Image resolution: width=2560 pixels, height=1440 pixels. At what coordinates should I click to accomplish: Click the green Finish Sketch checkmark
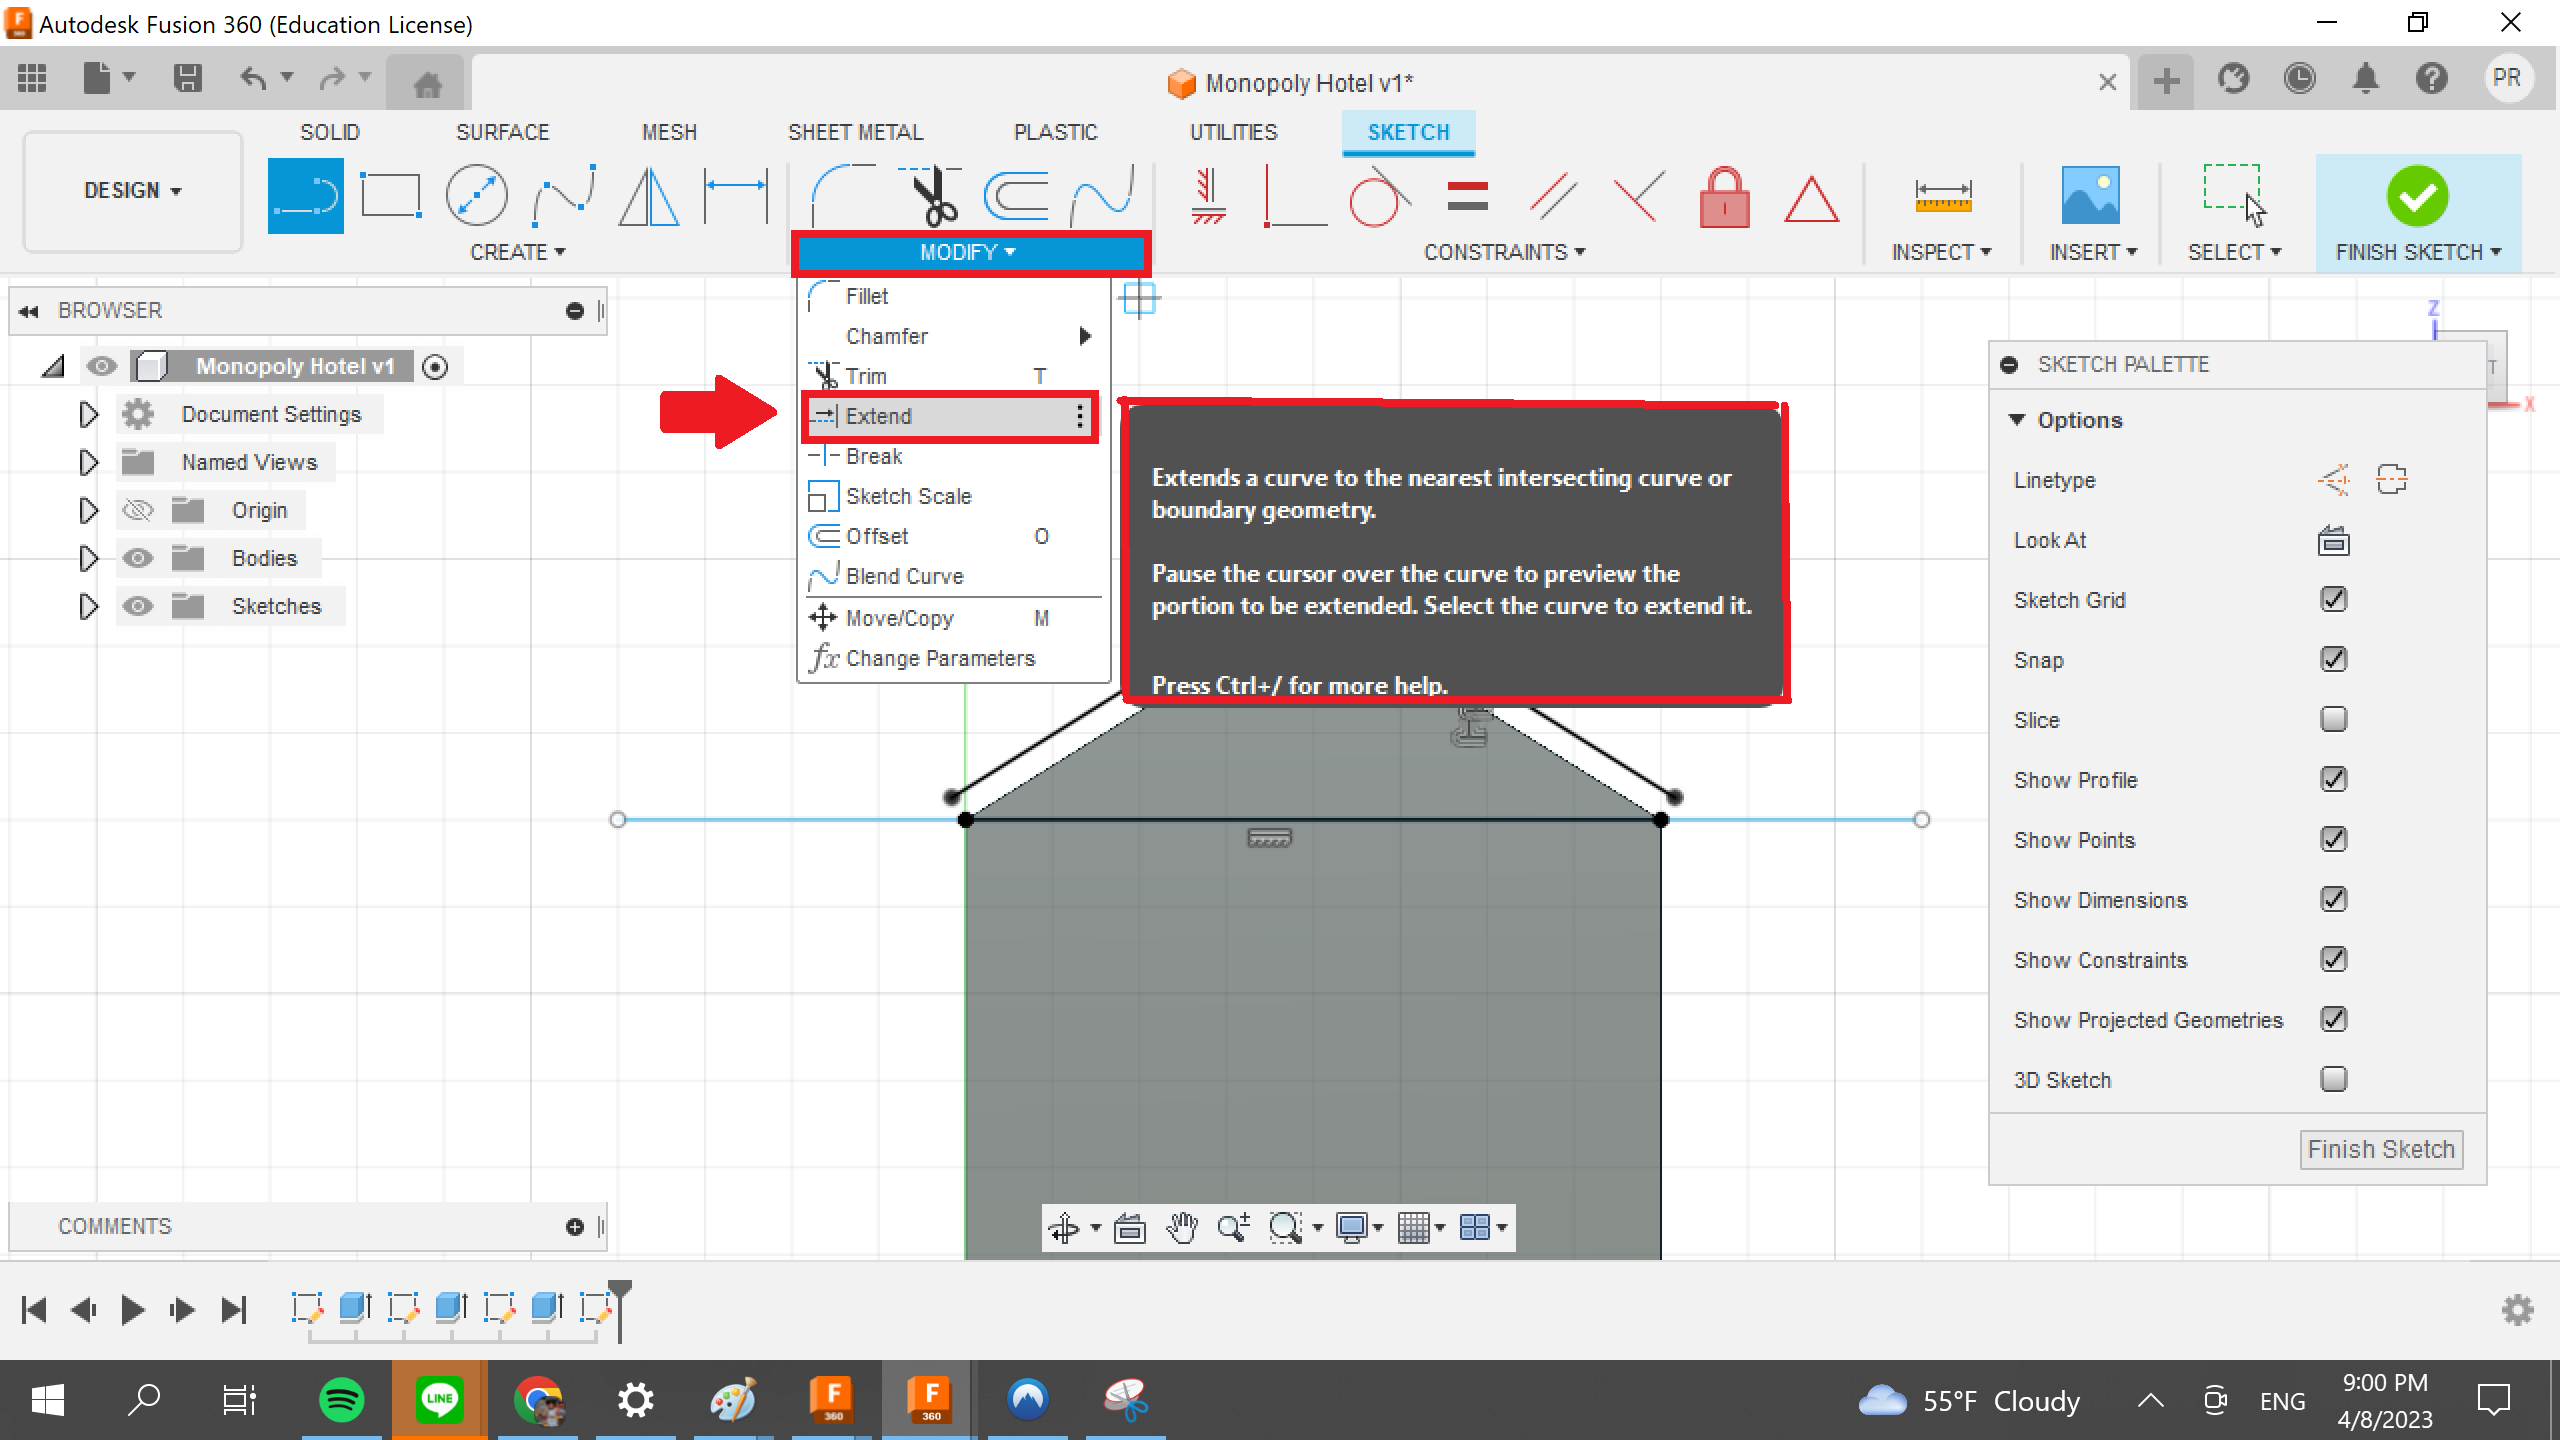click(x=2417, y=195)
